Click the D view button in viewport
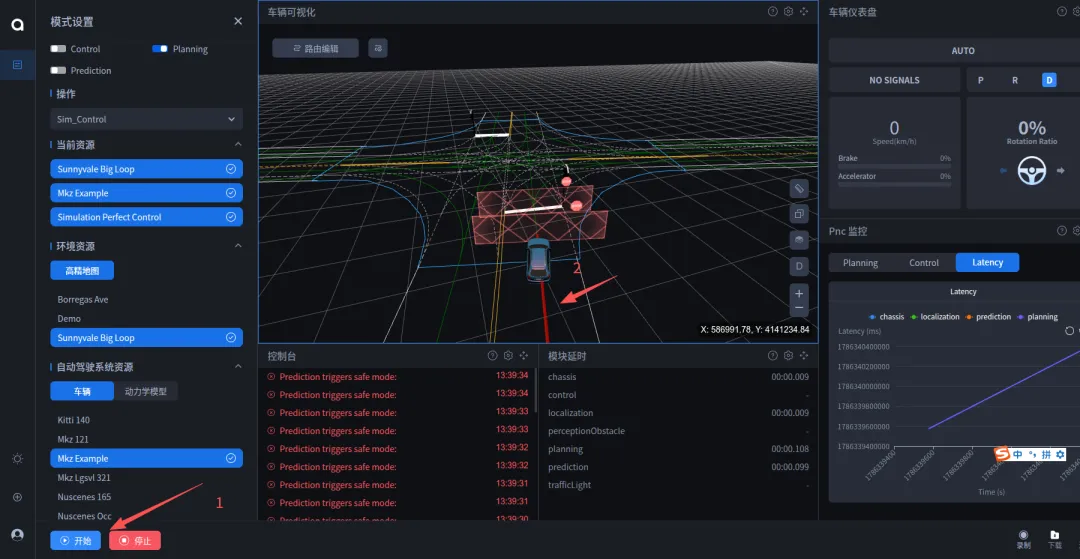Screen dimensions: 1080x559 [x=799, y=266]
